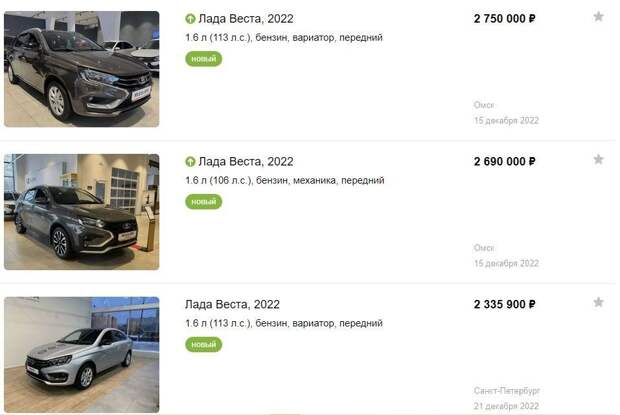Image resolution: width=620 pixels, height=415 pixels.
Task: Open first Лада Веста, 2022 title link
Action: (x=246, y=19)
